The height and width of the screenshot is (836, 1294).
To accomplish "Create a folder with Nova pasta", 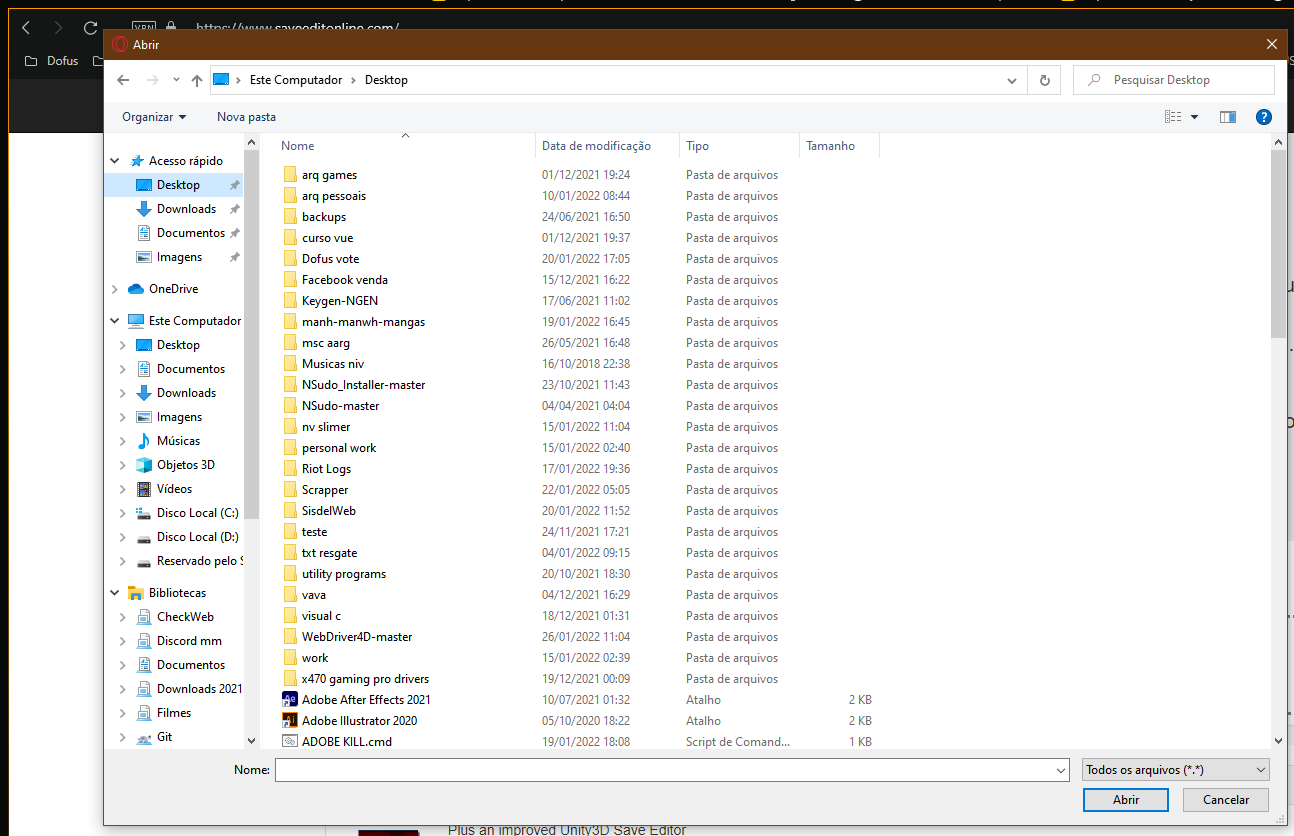I will (246, 117).
